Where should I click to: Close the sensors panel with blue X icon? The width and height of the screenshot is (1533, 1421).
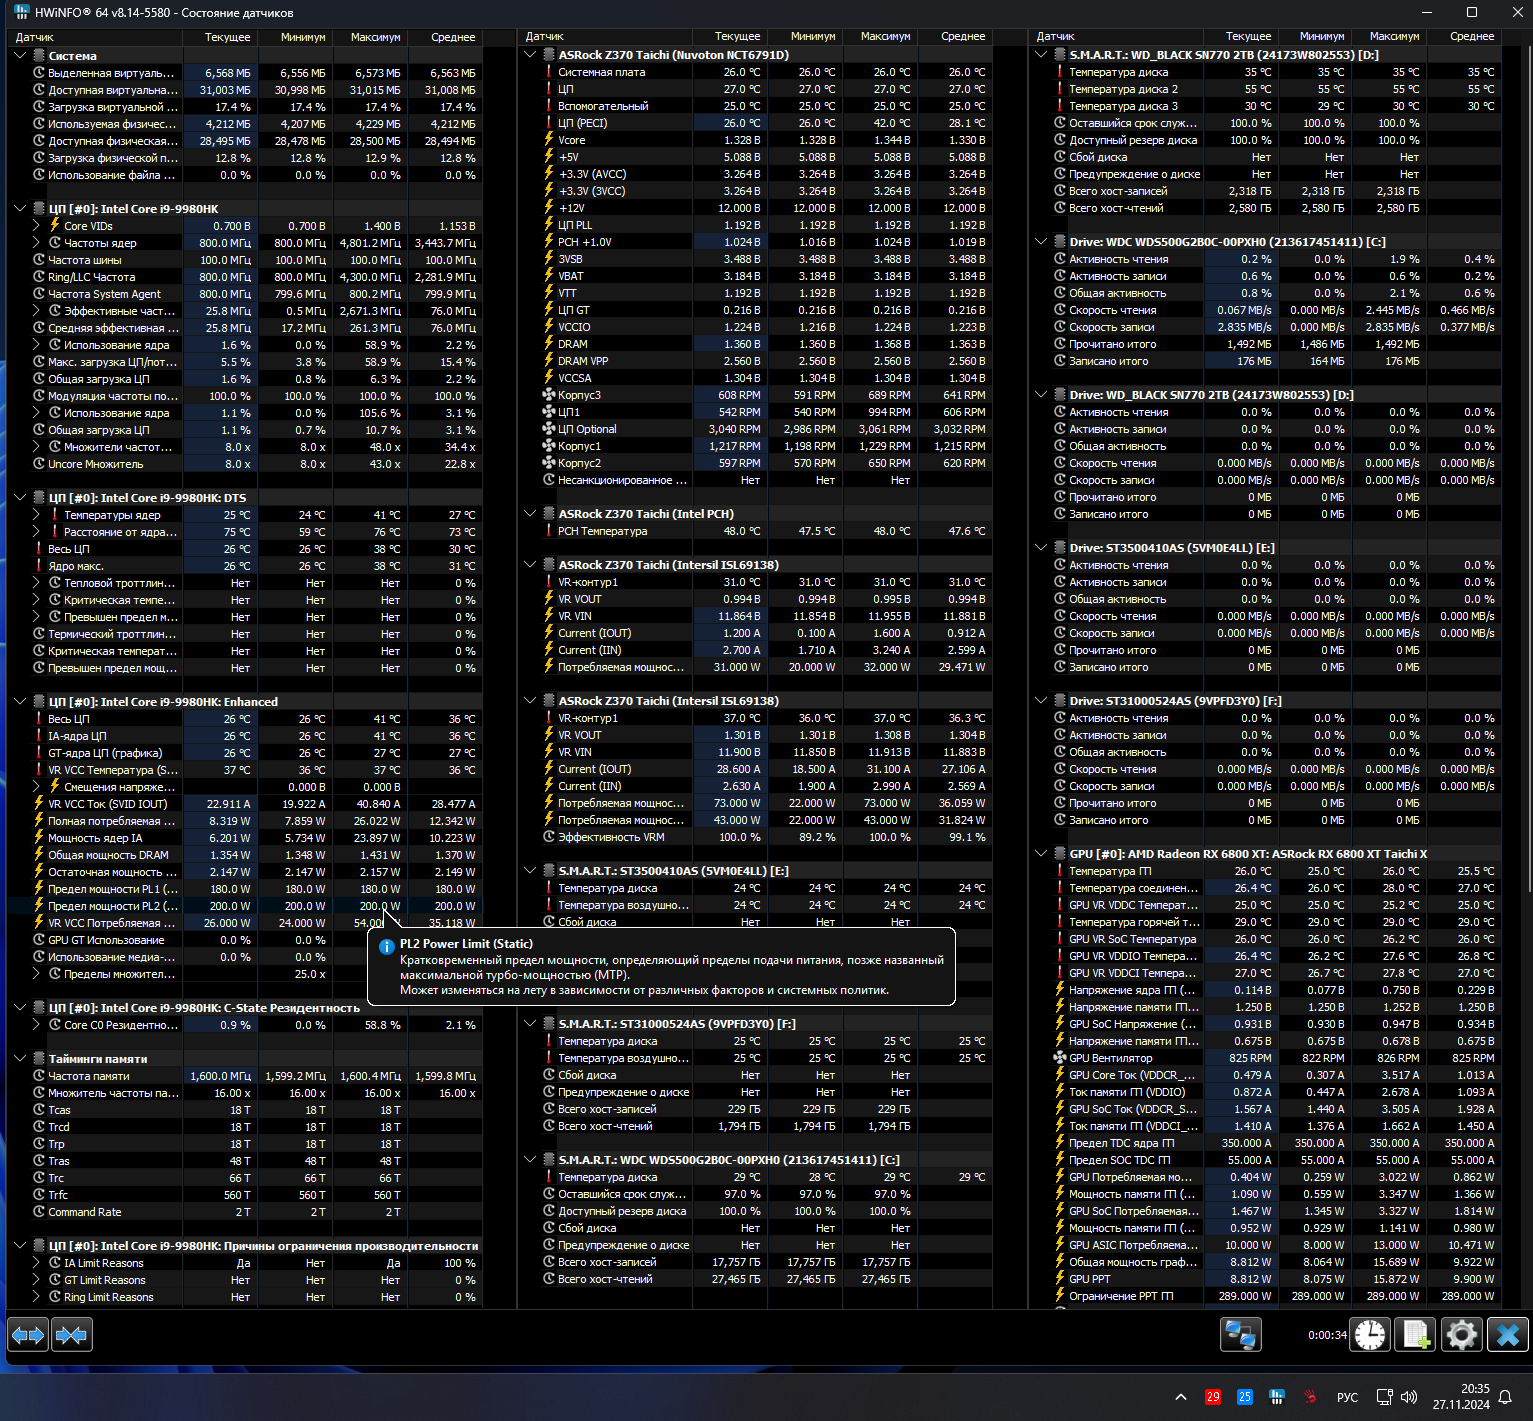pos(1508,1335)
